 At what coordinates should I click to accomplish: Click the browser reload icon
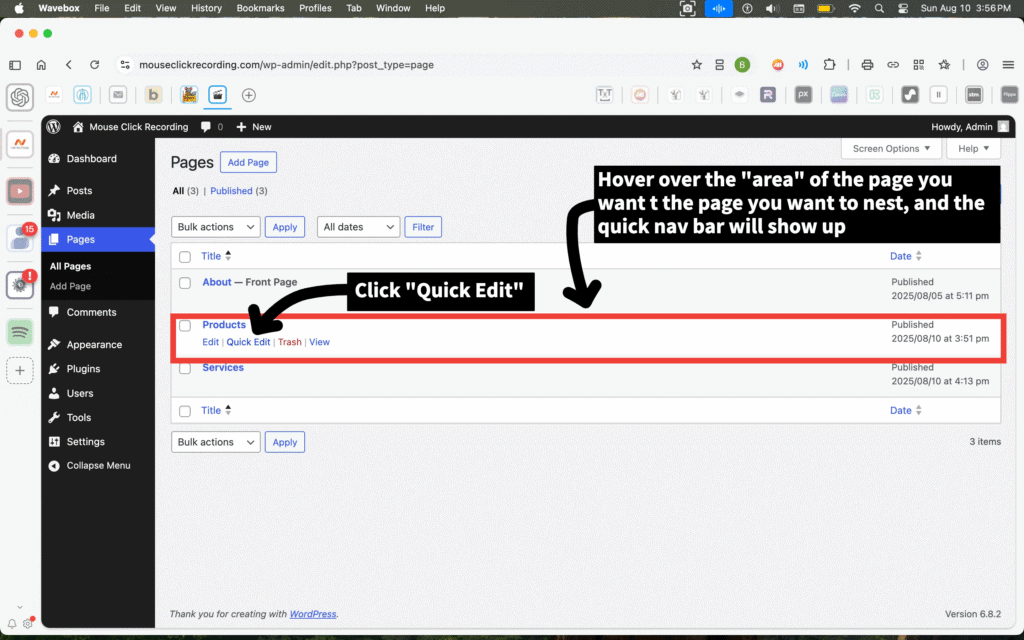94,65
